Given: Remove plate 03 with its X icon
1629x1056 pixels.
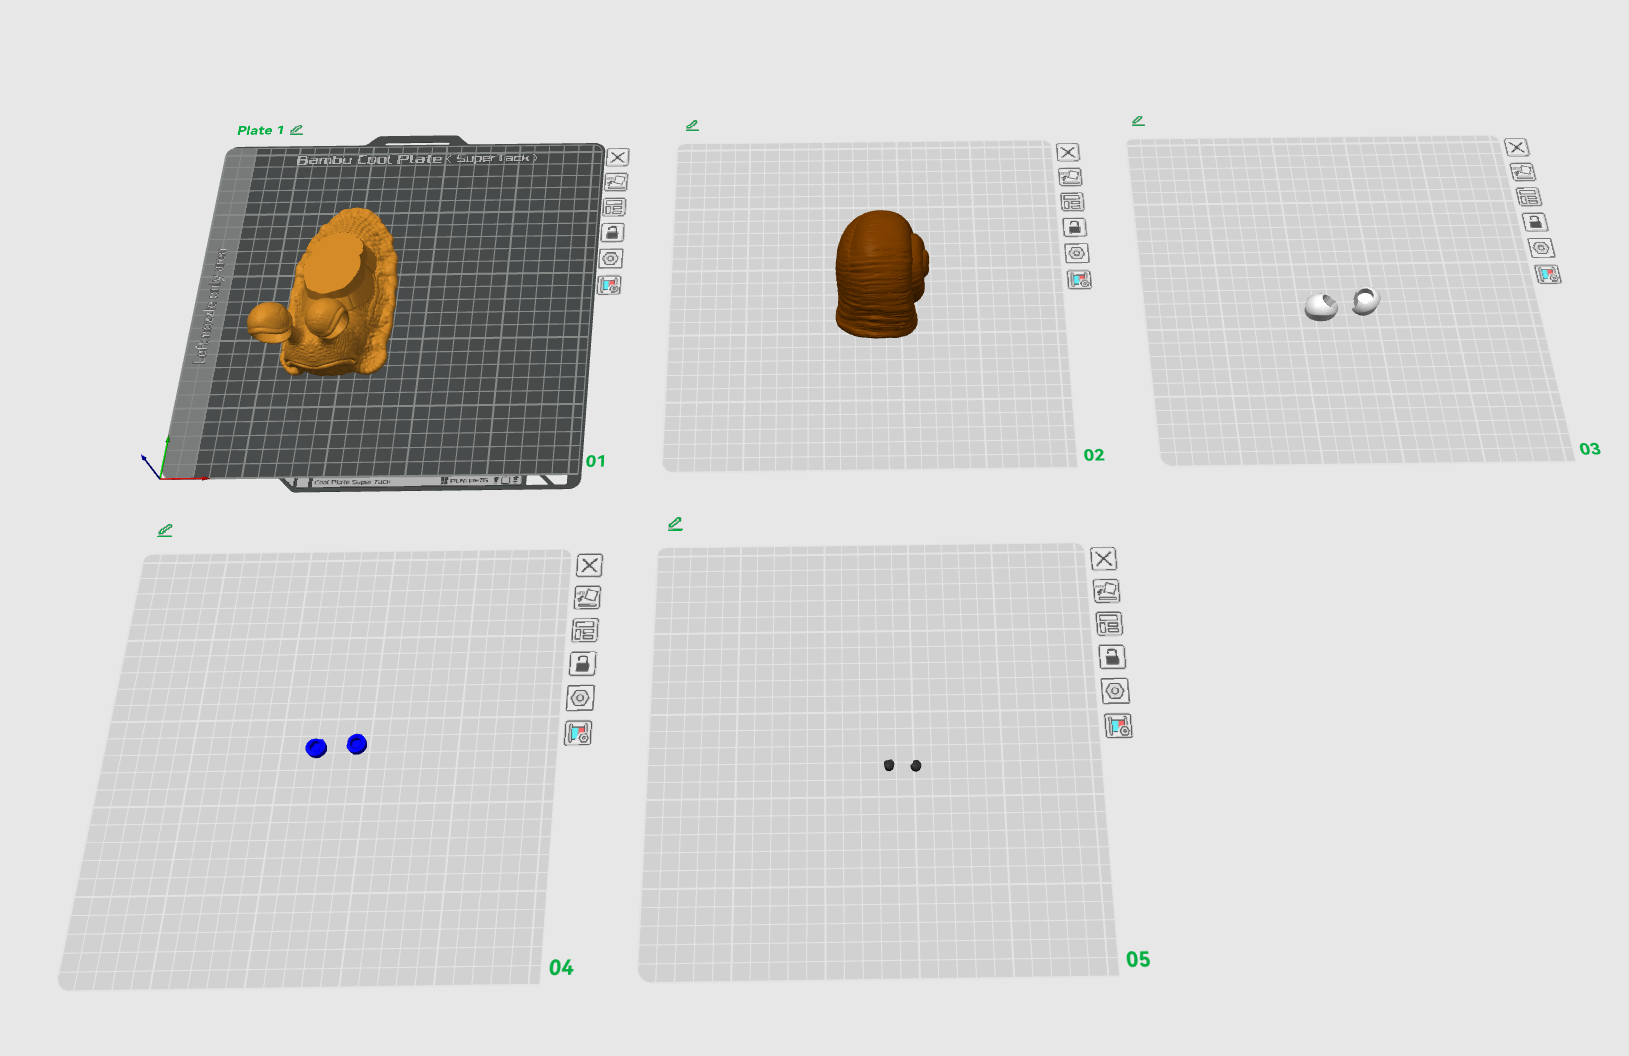Looking at the screenshot, I should [x=1517, y=147].
